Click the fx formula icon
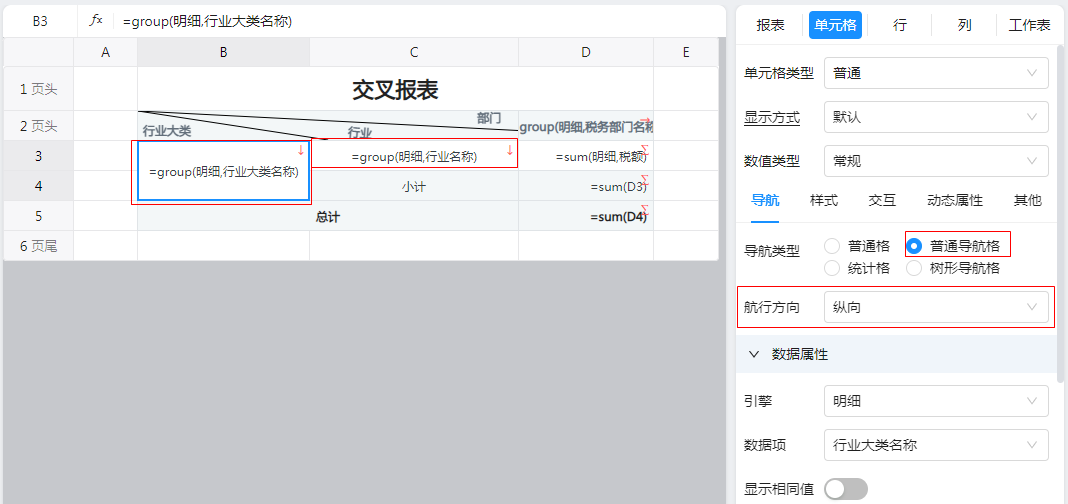 (x=96, y=21)
